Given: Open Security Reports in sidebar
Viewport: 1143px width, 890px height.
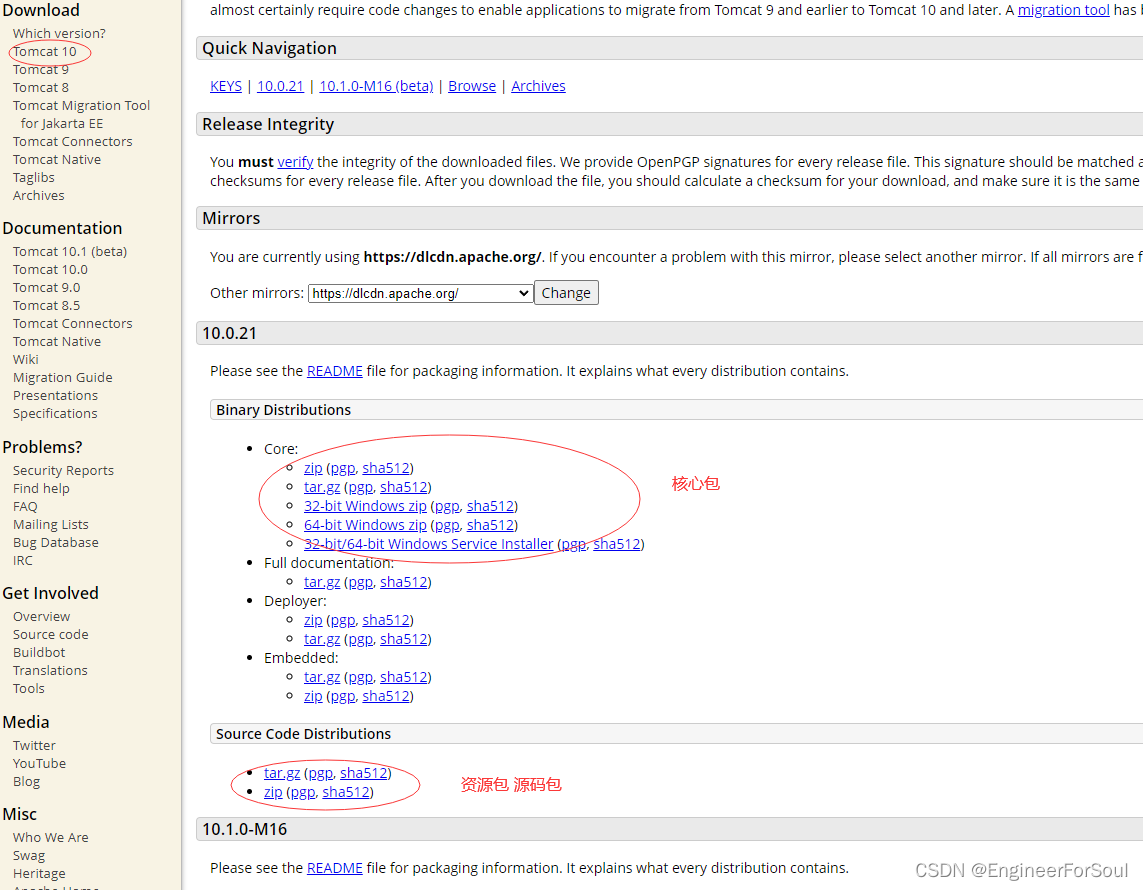Looking at the screenshot, I should pos(63,471).
